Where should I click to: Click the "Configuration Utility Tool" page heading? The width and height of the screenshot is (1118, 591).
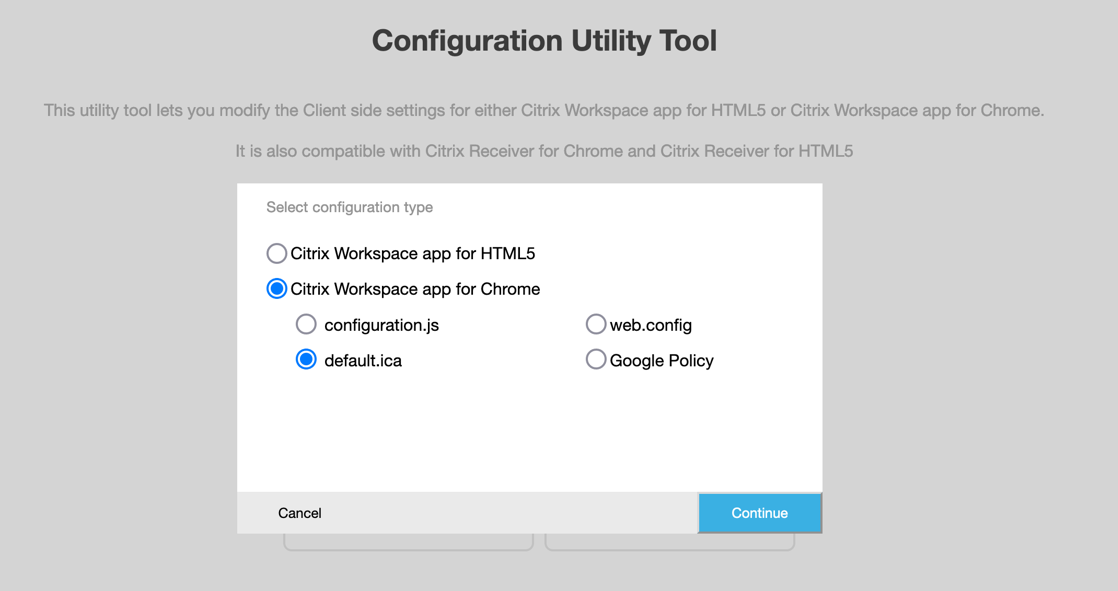pos(544,41)
